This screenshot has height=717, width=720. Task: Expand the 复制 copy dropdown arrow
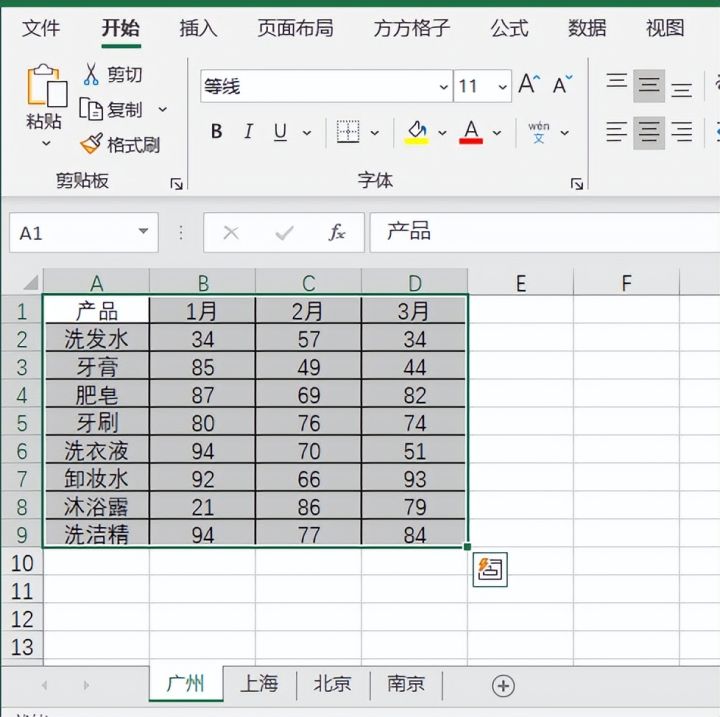pyautogui.click(x=163, y=110)
